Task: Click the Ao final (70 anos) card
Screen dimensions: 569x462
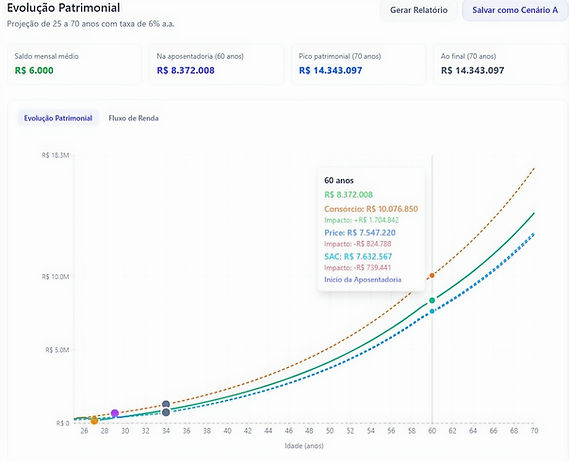Action: (501, 64)
